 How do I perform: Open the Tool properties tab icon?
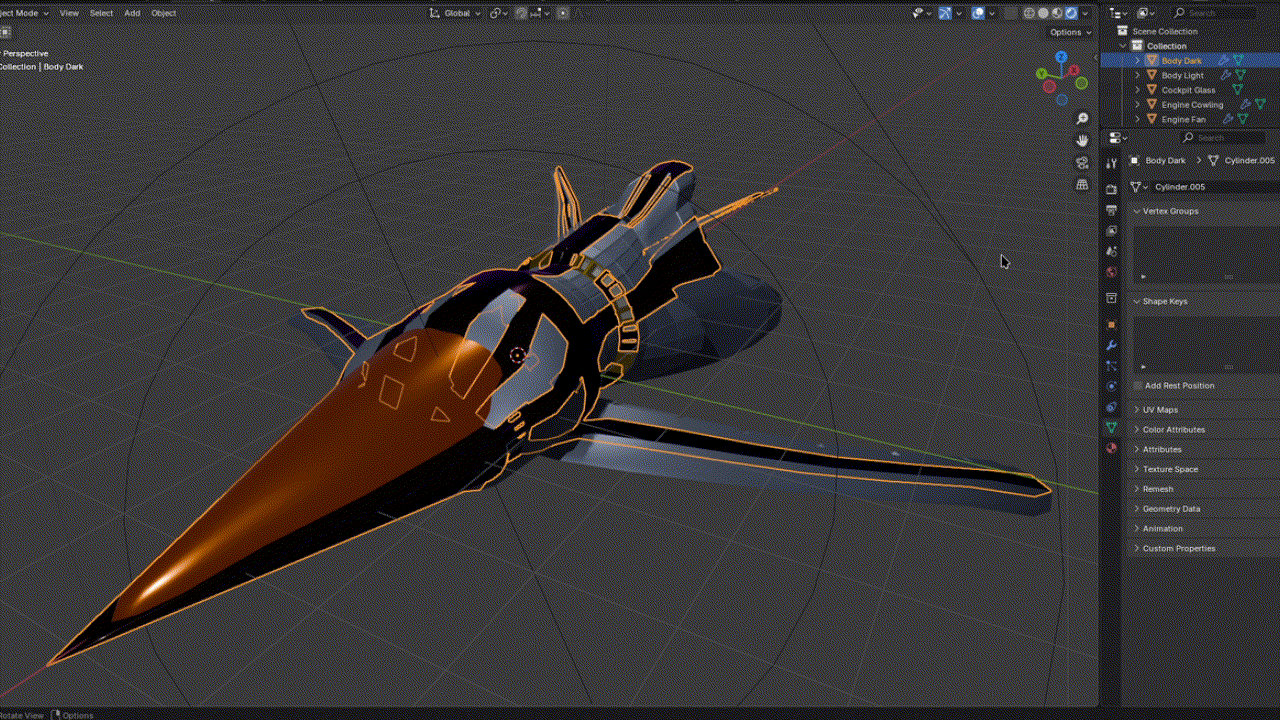1111,164
